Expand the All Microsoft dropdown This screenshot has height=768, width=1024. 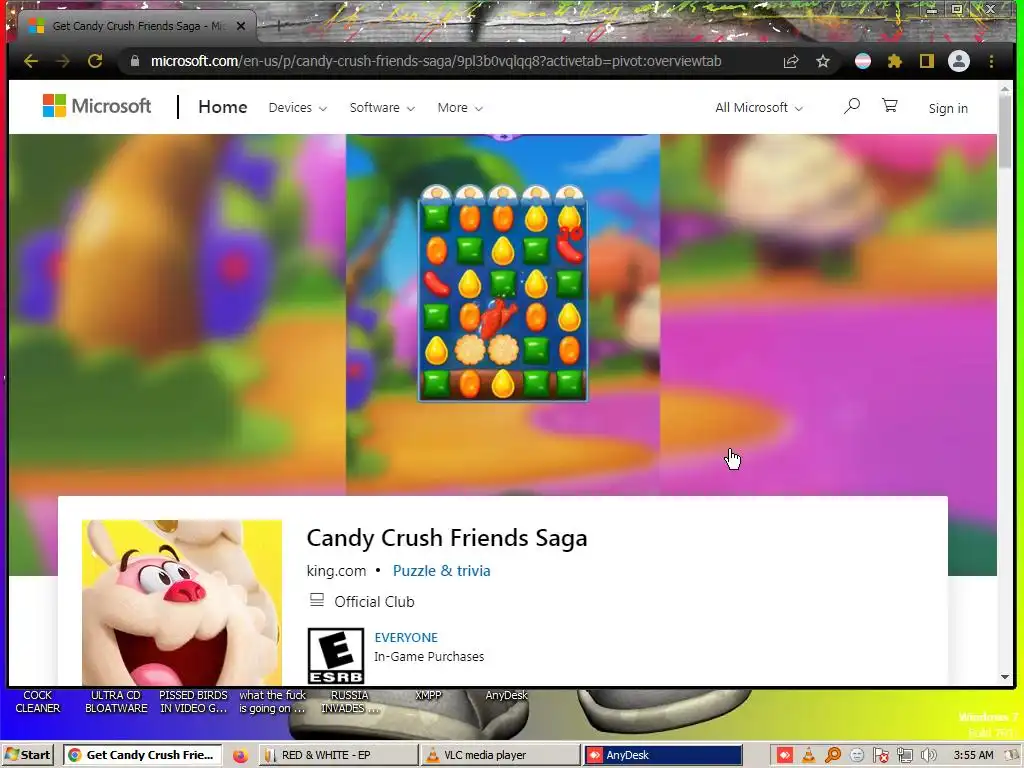click(x=759, y=108)
